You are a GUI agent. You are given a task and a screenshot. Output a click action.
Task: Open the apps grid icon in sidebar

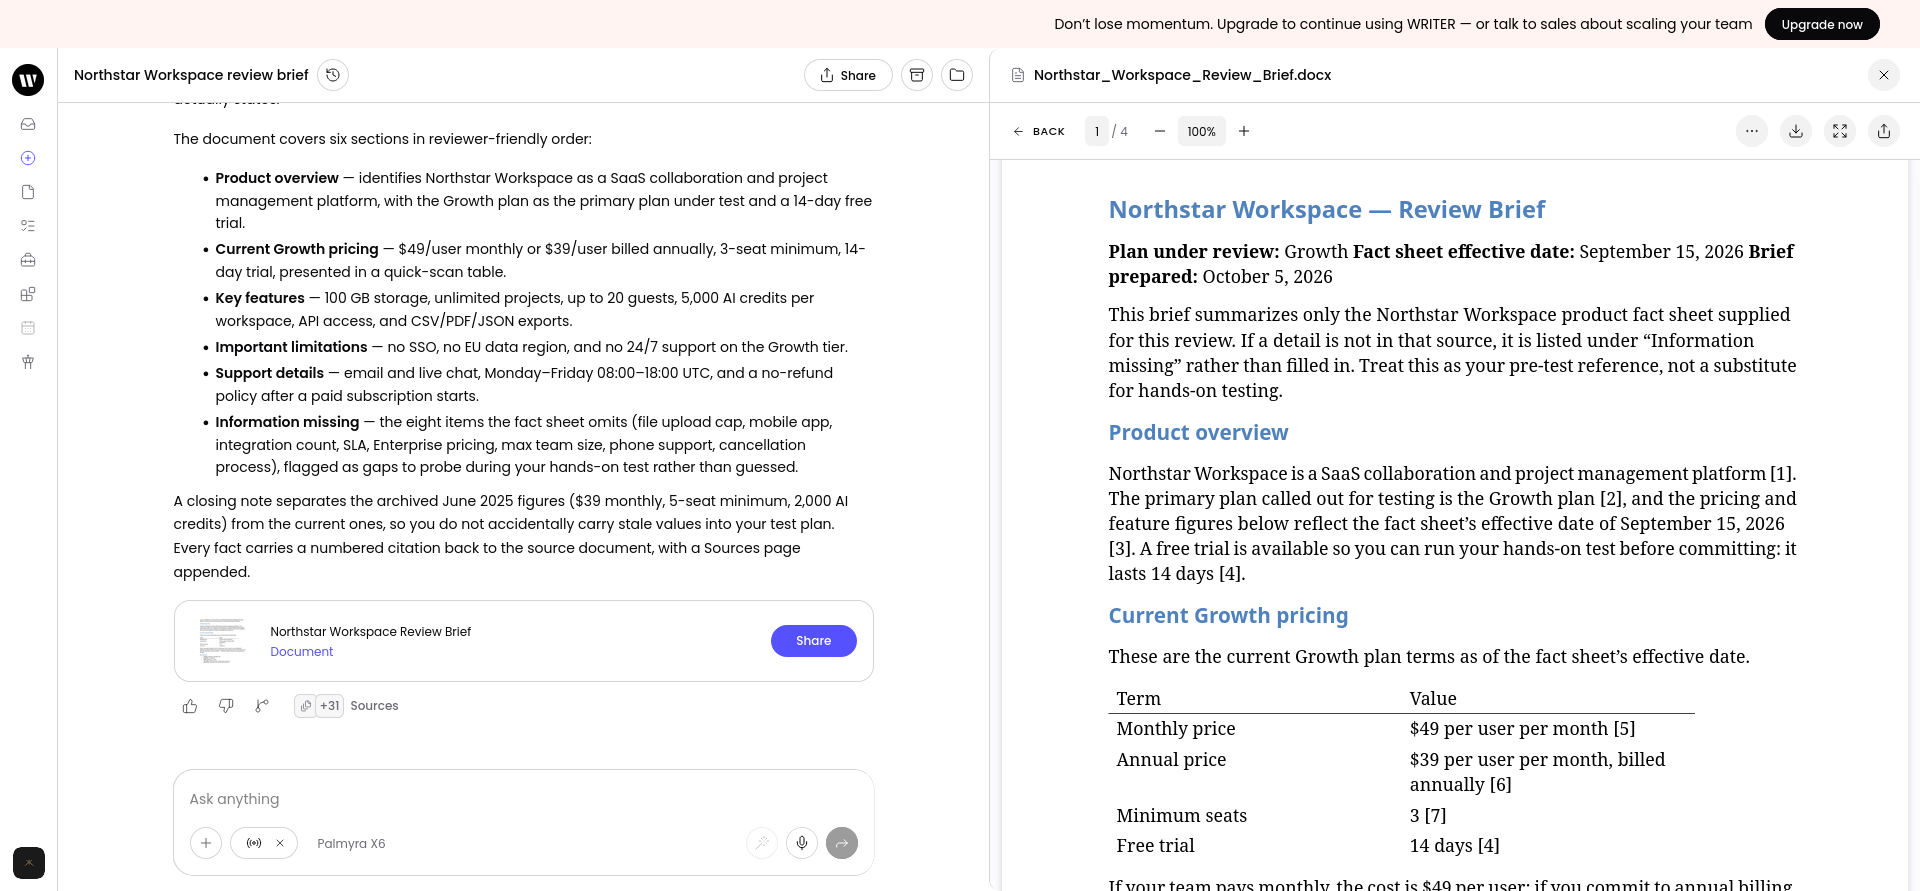pyautogui.click(x=28, y=294)
